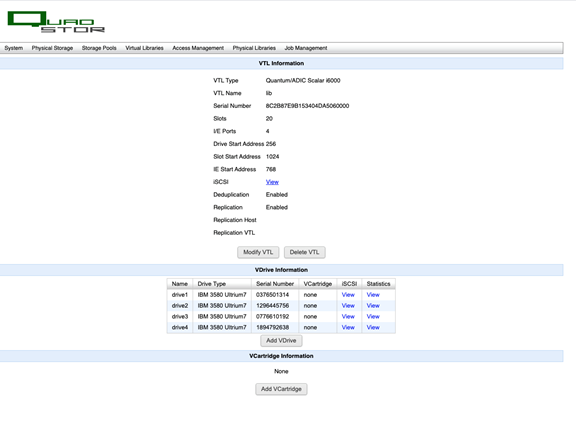Open the Storage Pools menu
576x434 pixels.
(x=99, y=48)
